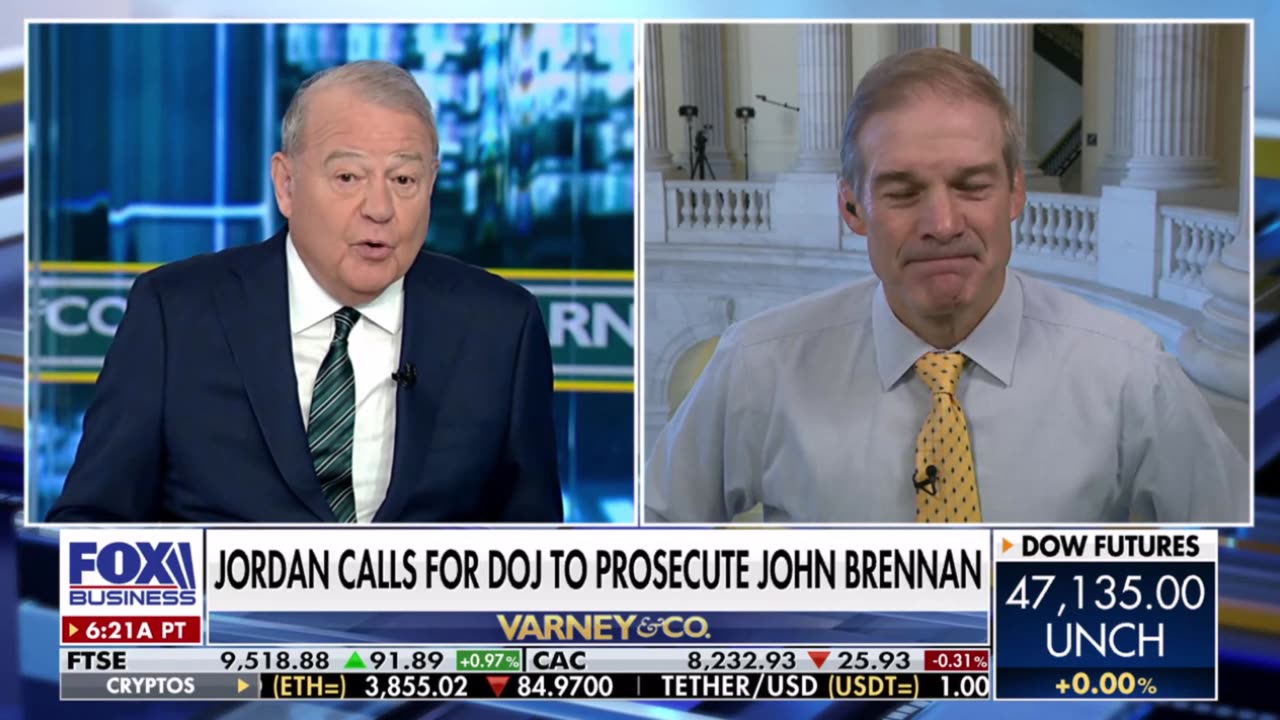Click the orange Dow Futures triangle

pos(1008,546)
